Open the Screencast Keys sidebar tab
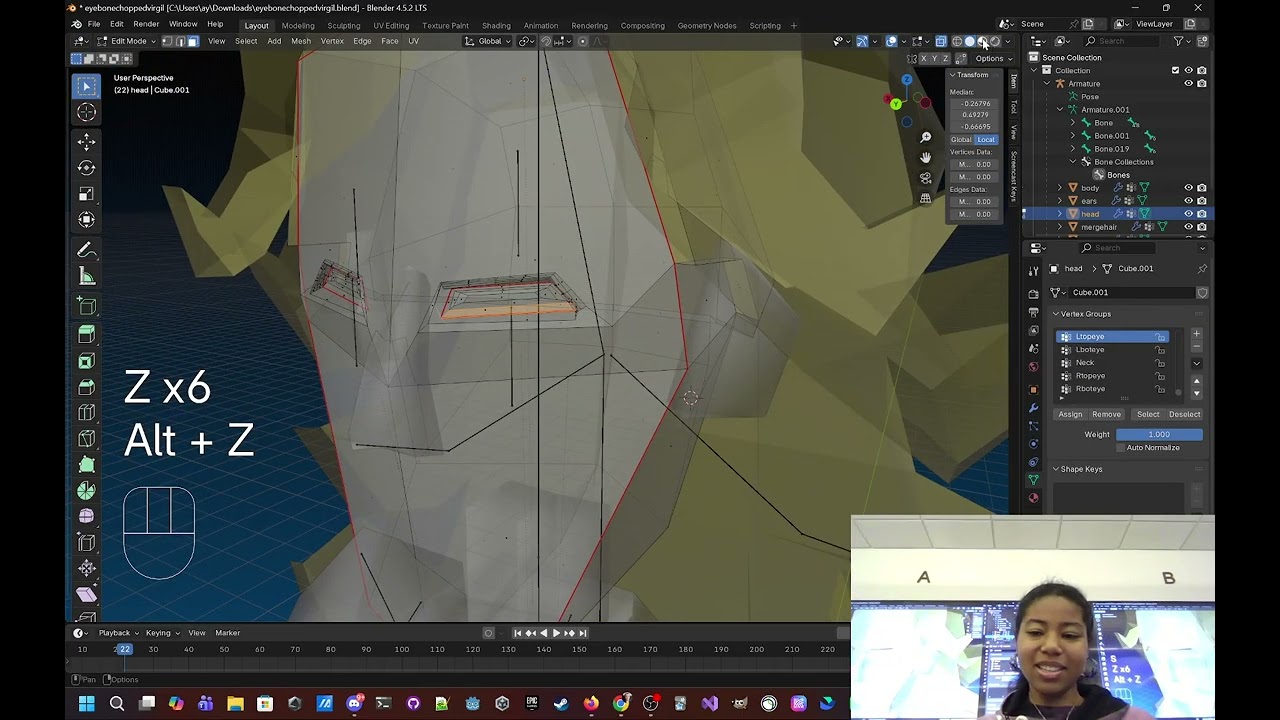The height and width of the screenshot is (720, 1280). tap(1013, 176)
